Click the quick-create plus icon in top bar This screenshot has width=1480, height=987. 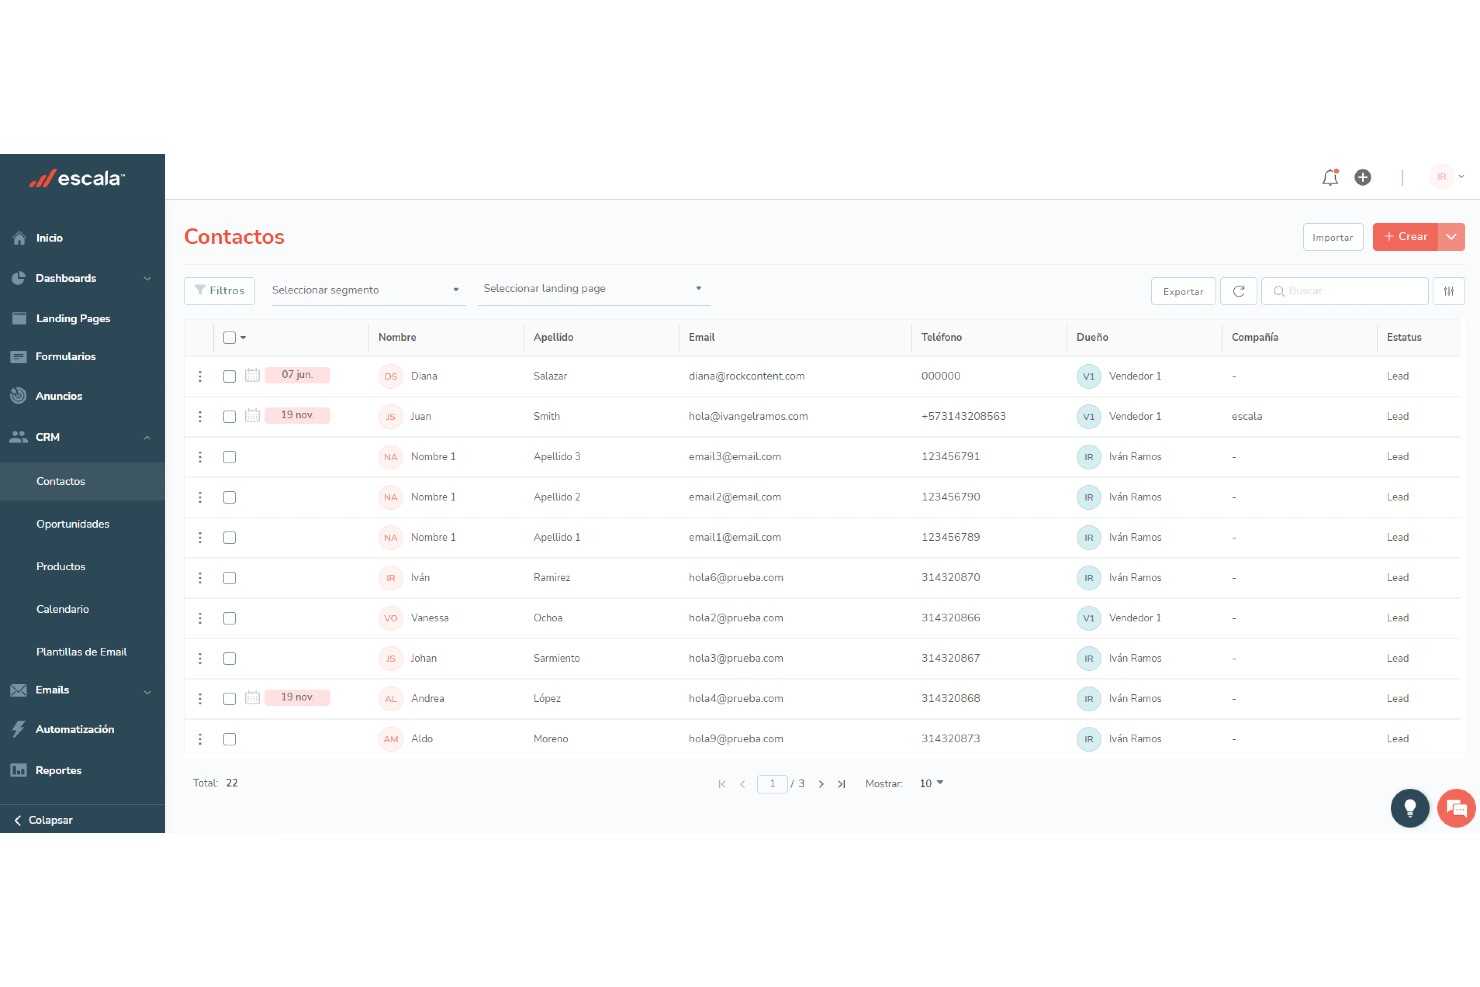[x=1363, y=177]
